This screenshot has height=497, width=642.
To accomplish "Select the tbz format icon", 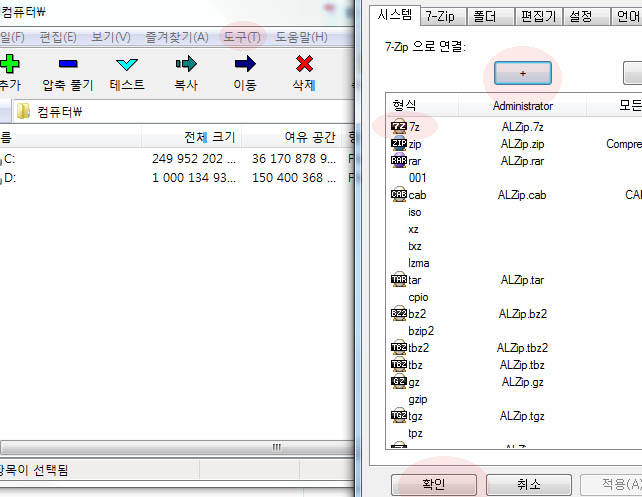I will pos(399,365).
